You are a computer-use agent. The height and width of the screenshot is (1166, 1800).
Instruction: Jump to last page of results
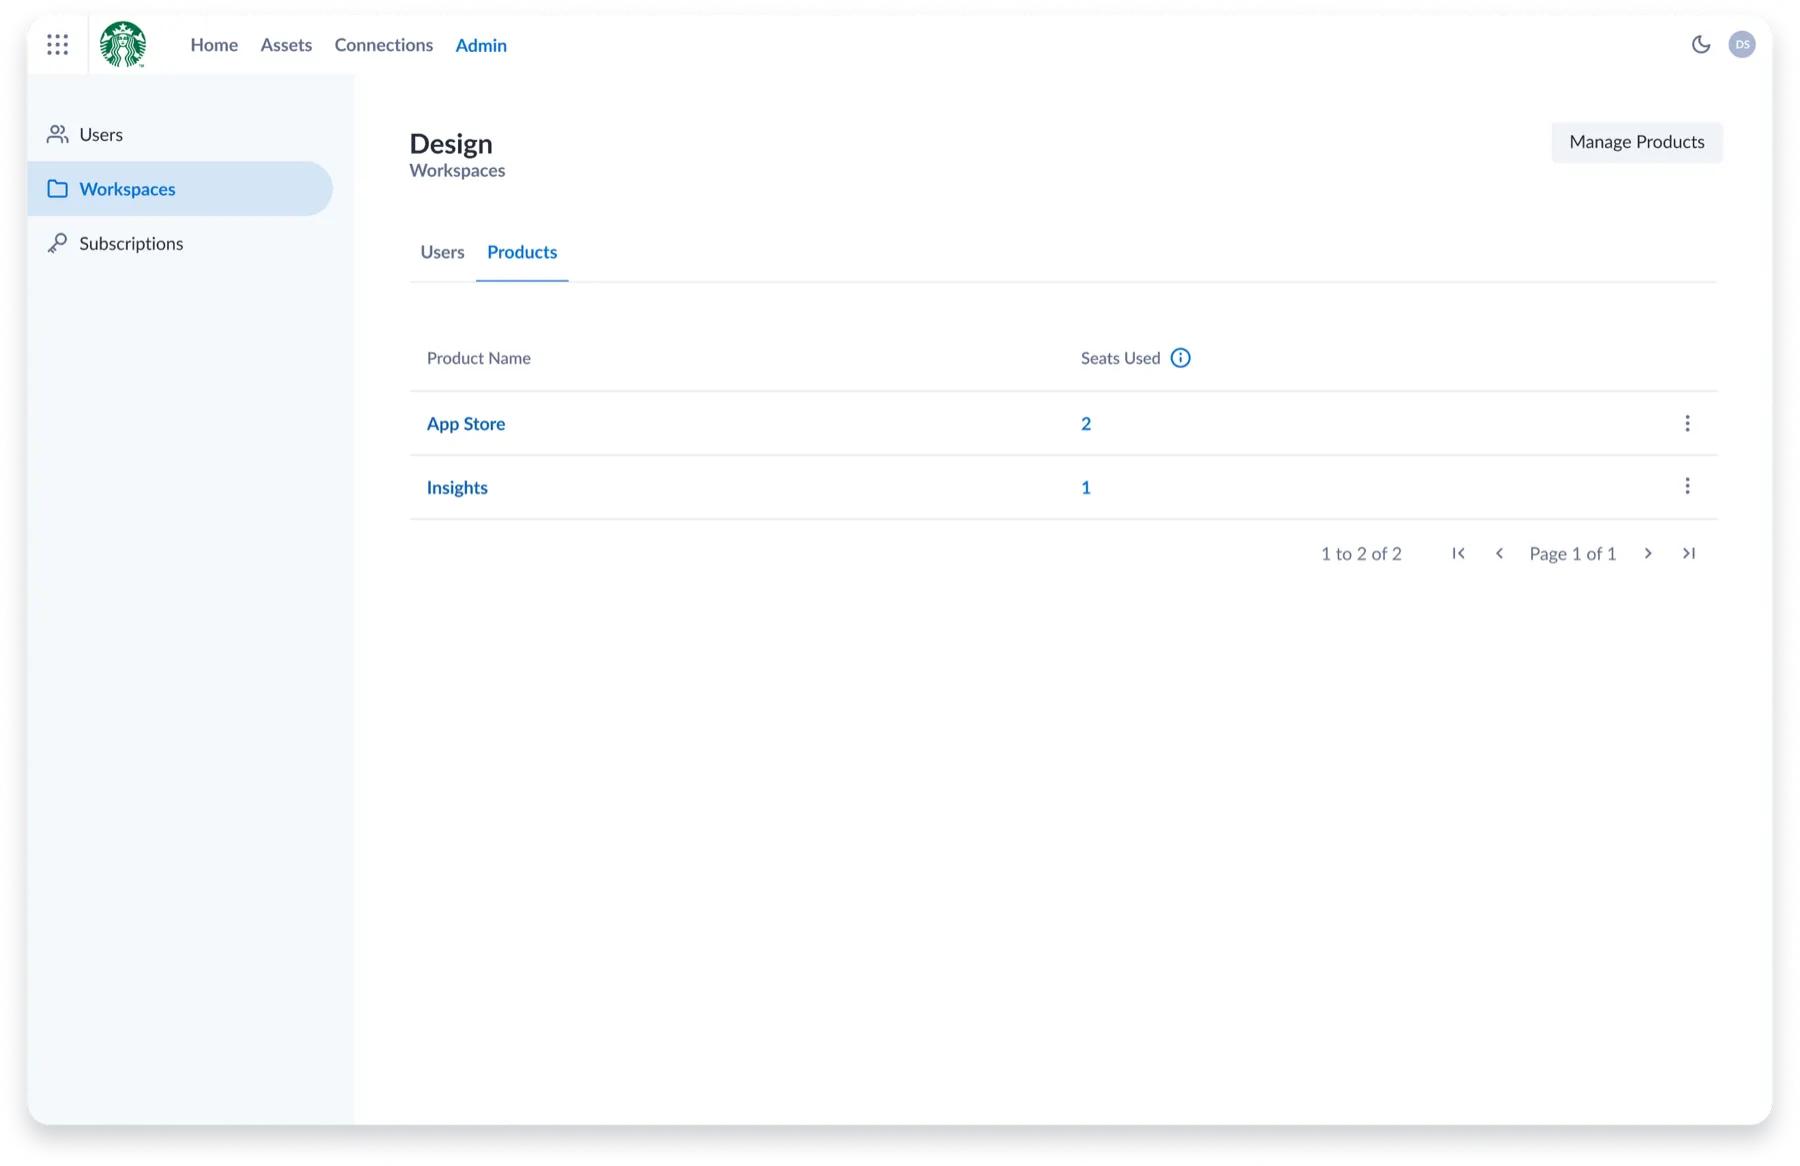(x=1689, y=553)
